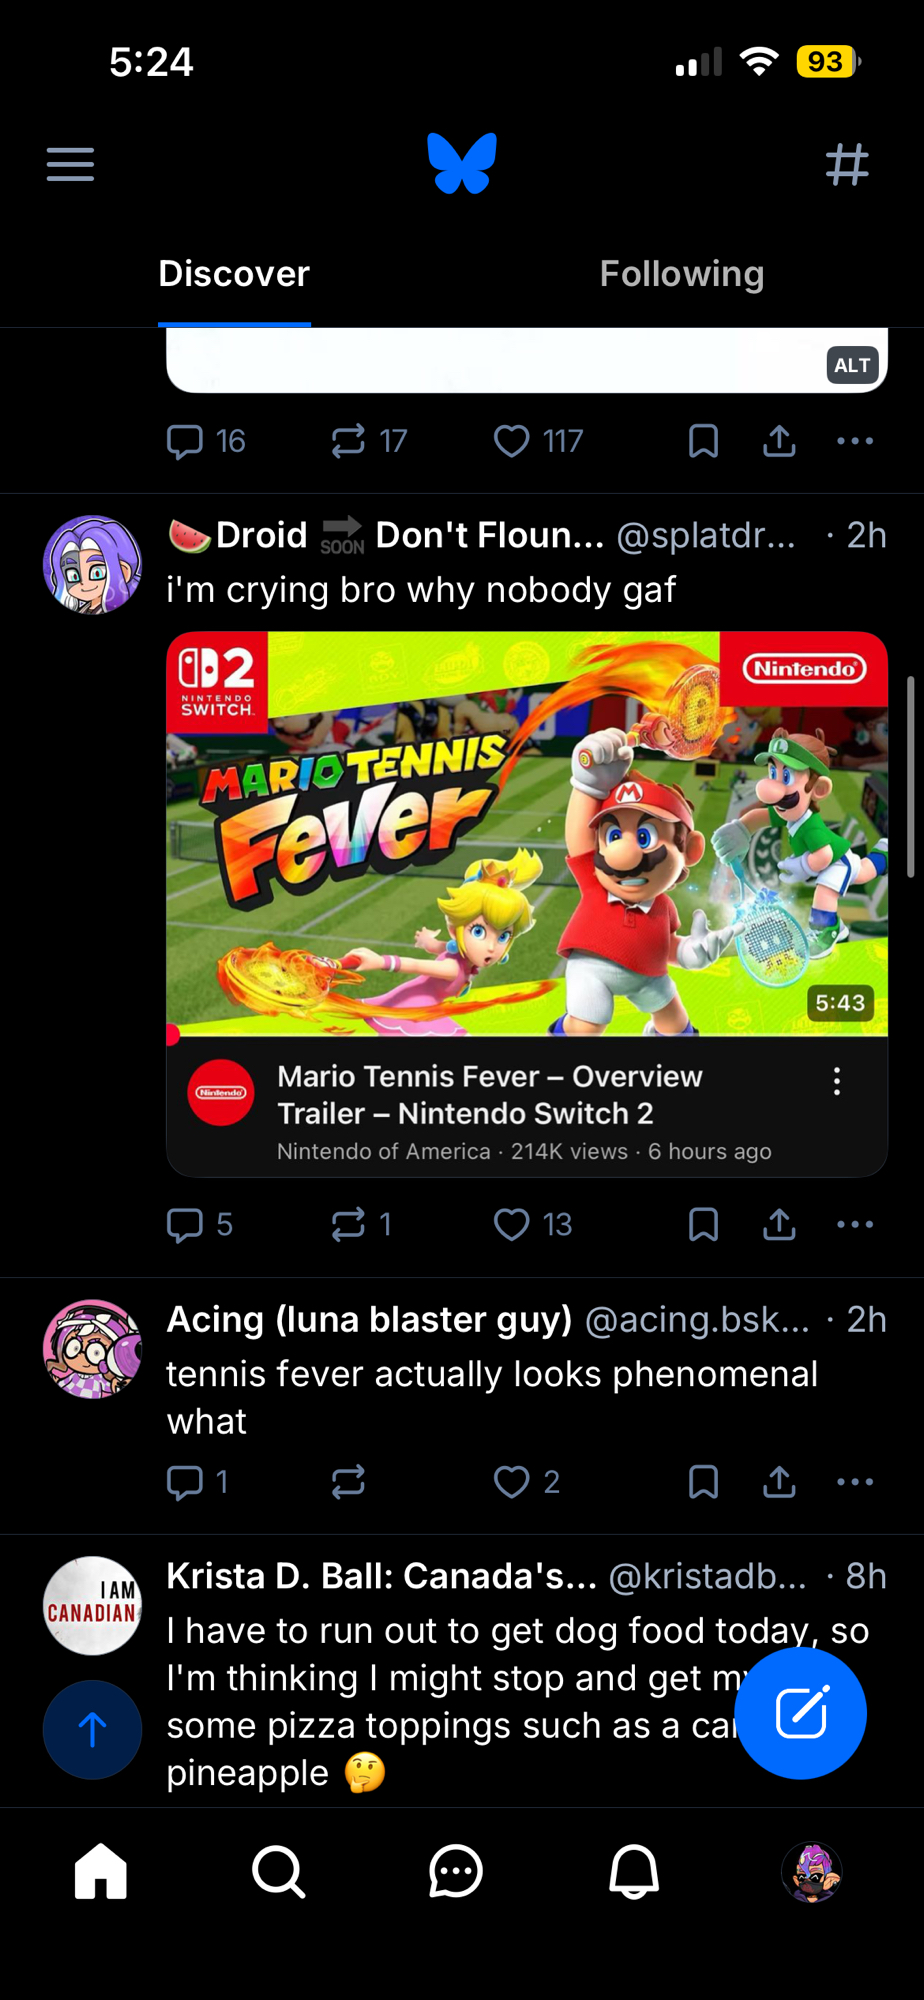Like the Droid Mario Tennis post
Viewport: 924px width, 2000px height.
tap(512, 1224)
